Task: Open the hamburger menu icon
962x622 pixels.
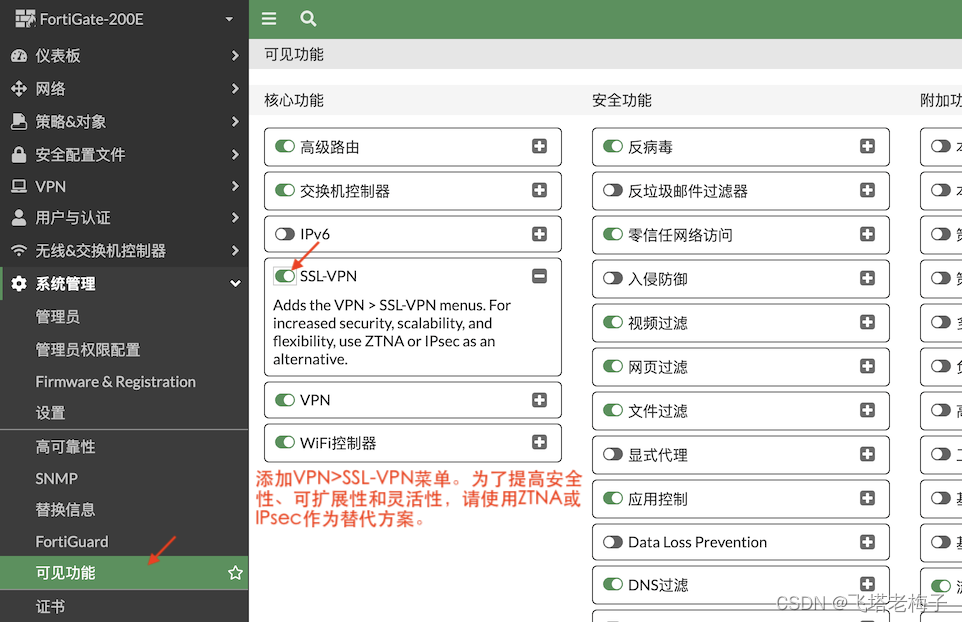Action: pyautogui.click(x=269, y=18)
